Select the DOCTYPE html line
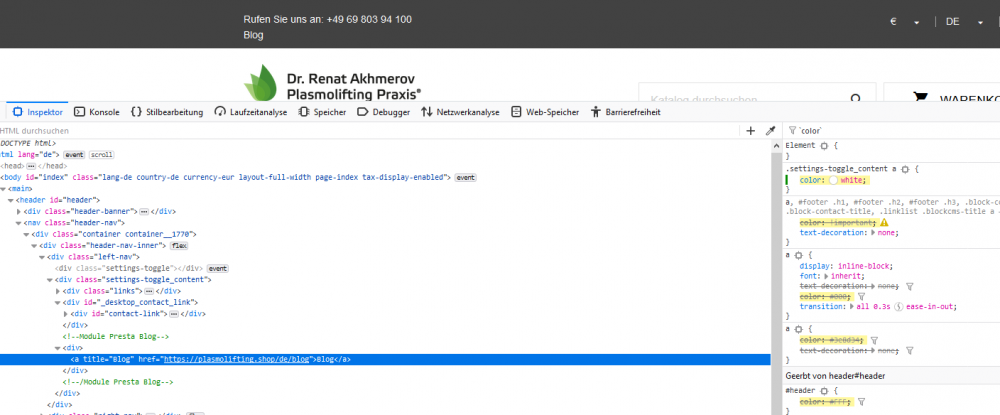Screen dimensions: 1000x415 28,143
